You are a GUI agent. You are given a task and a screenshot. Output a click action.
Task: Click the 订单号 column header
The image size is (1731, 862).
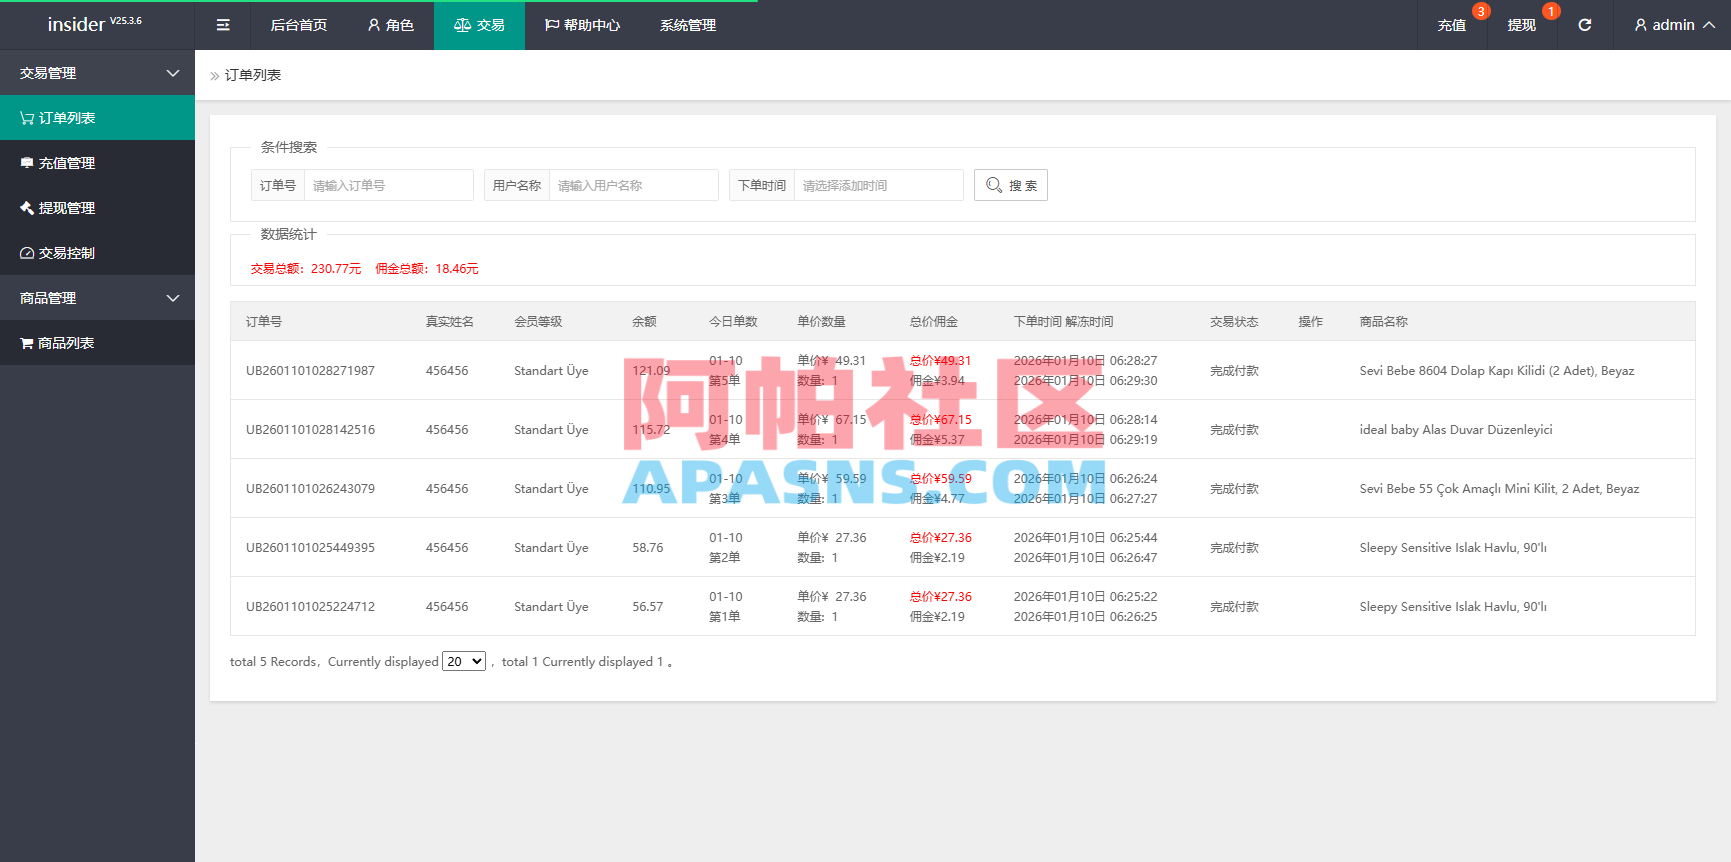click(x=264, y=321)
